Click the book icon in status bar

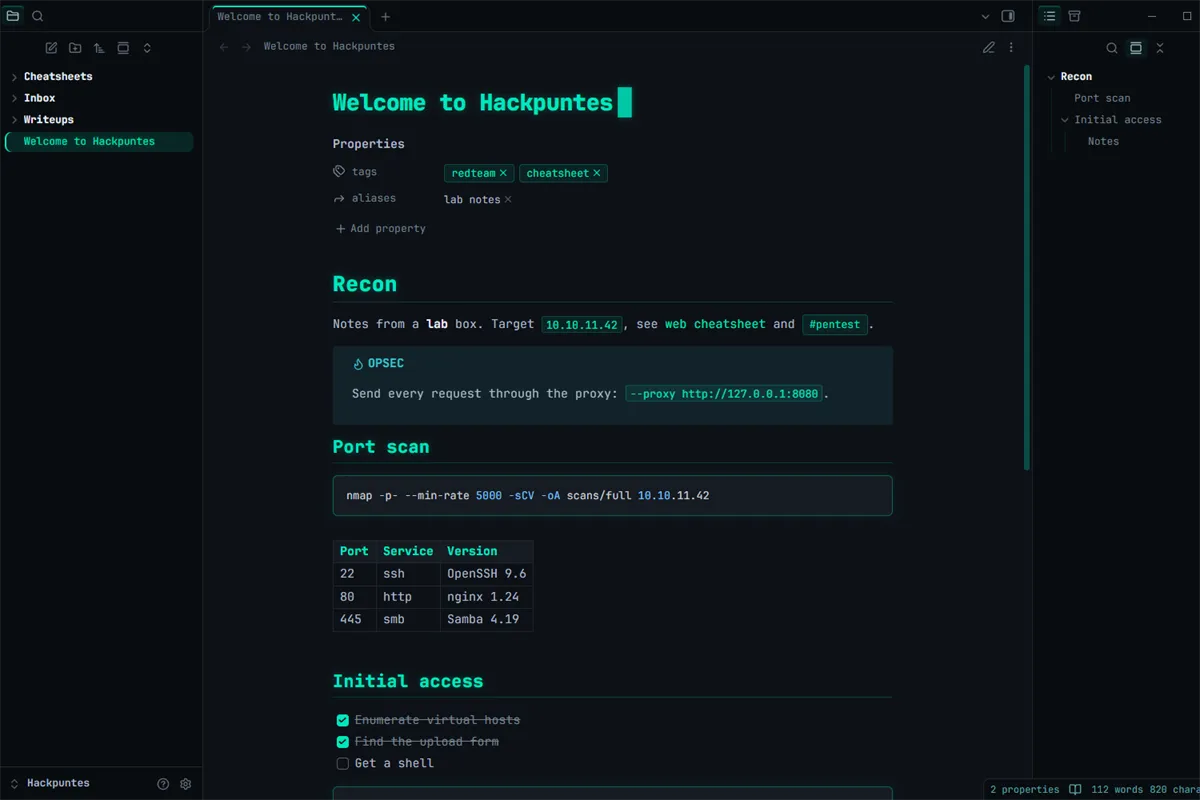click(x=1075, y=789)
